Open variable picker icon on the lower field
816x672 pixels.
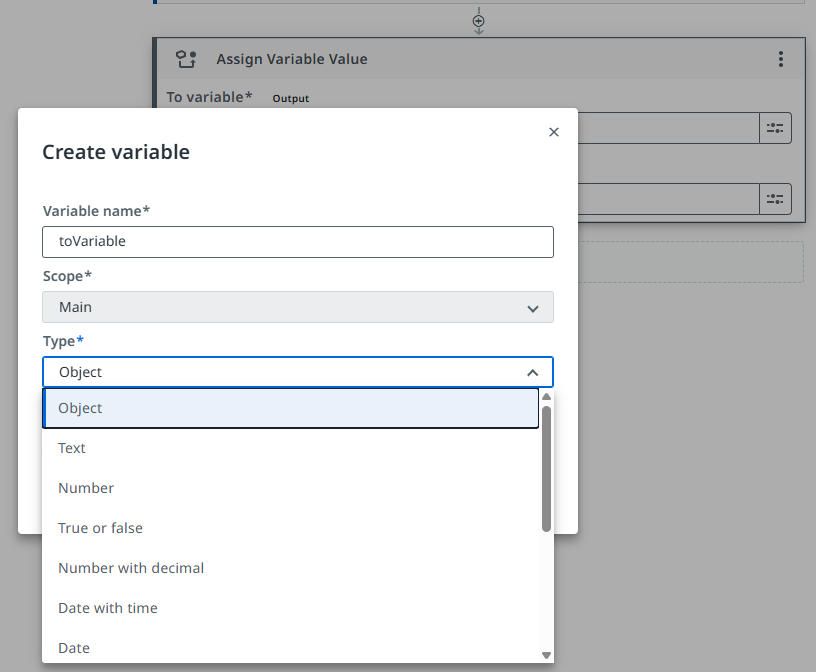coord(776,198)
